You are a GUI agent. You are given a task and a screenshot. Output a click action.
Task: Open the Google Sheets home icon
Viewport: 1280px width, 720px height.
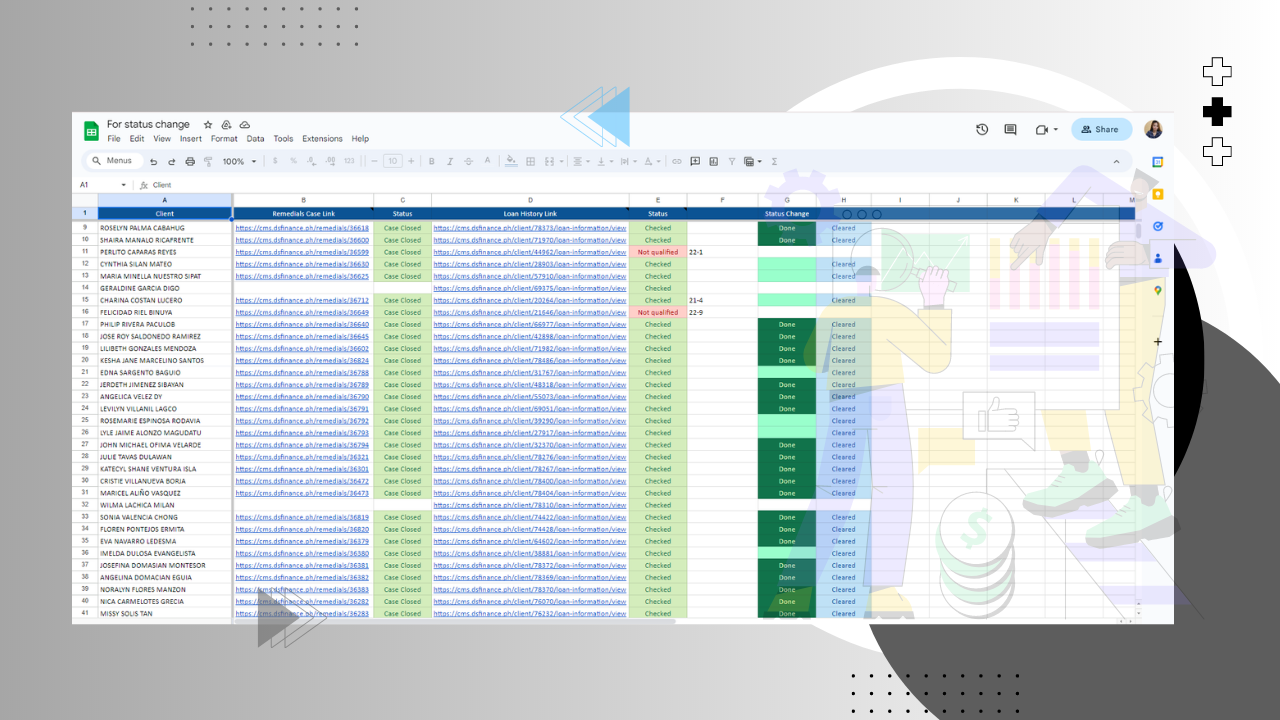pos(91,131)
